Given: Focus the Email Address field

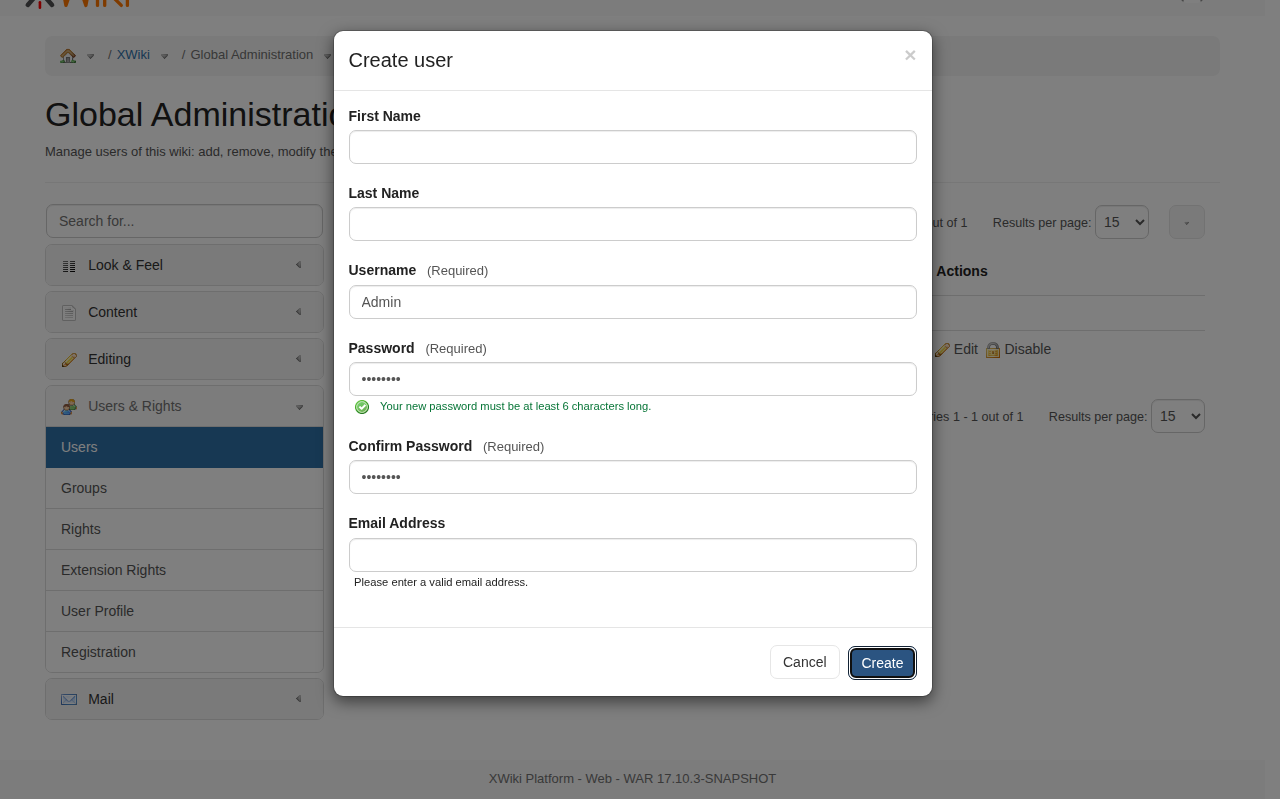Looking at the screenshot, I should [x=632, y=555].
